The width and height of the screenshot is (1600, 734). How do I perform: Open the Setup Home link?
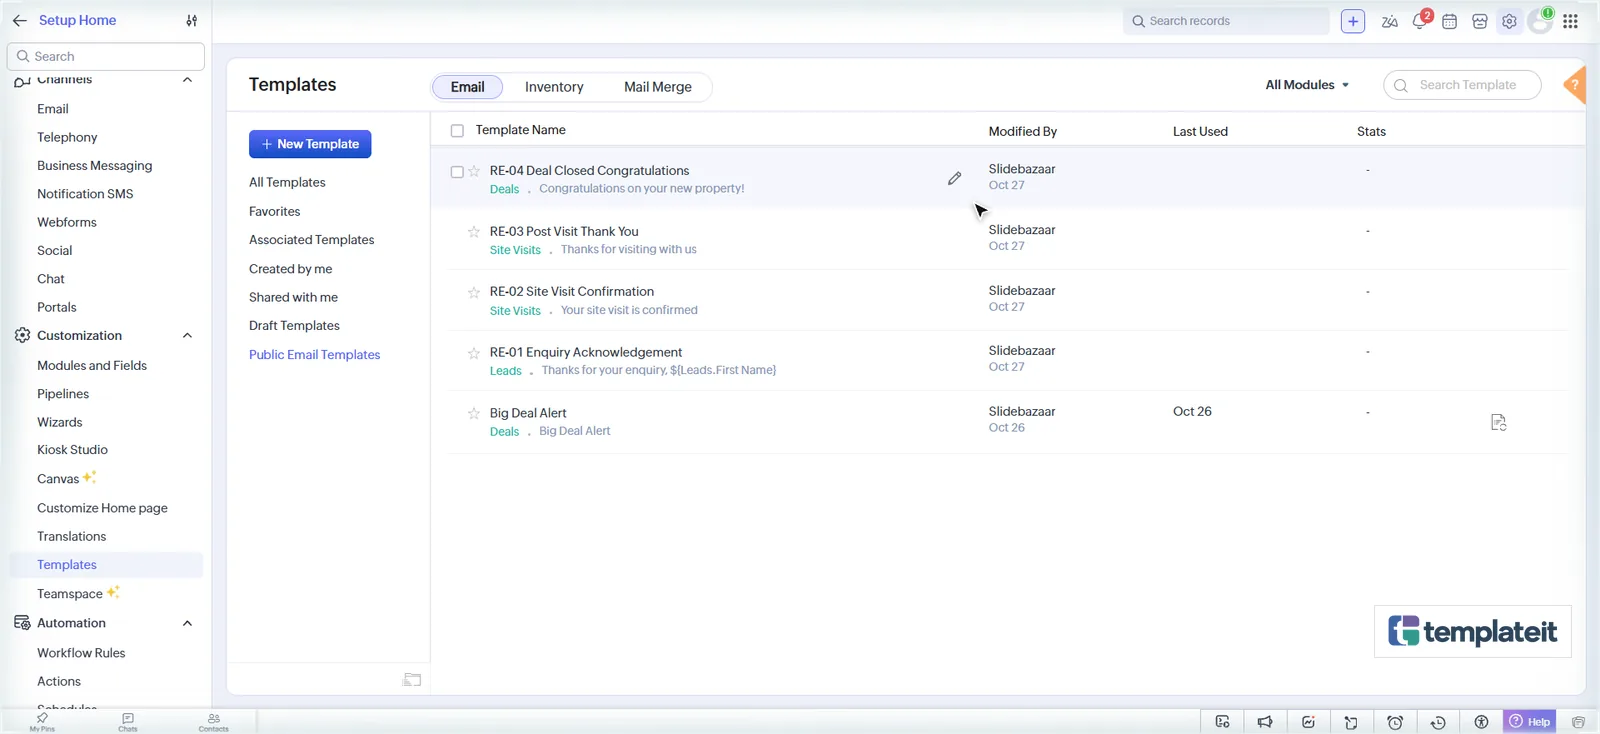tap(78, 20)
